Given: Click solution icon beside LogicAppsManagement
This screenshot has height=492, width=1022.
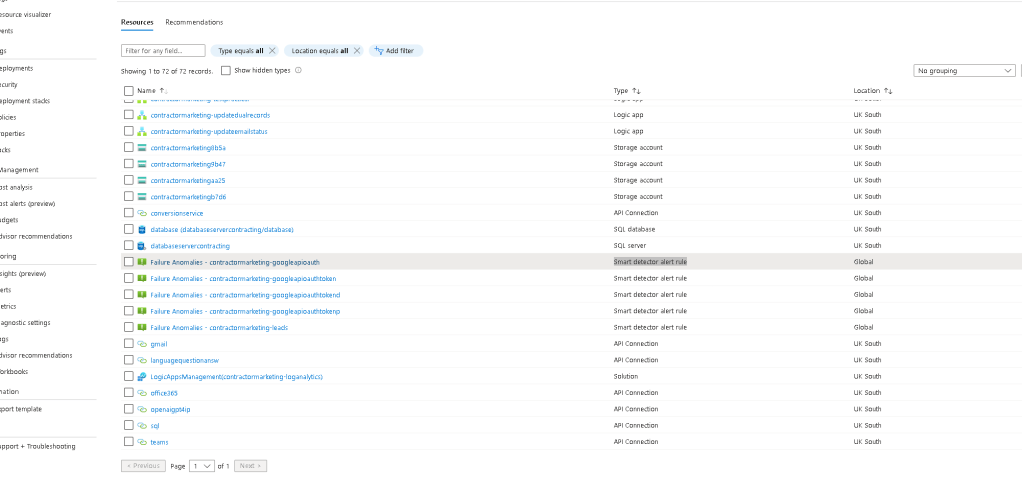Looking at the screenshot, I should coord(141,377).
